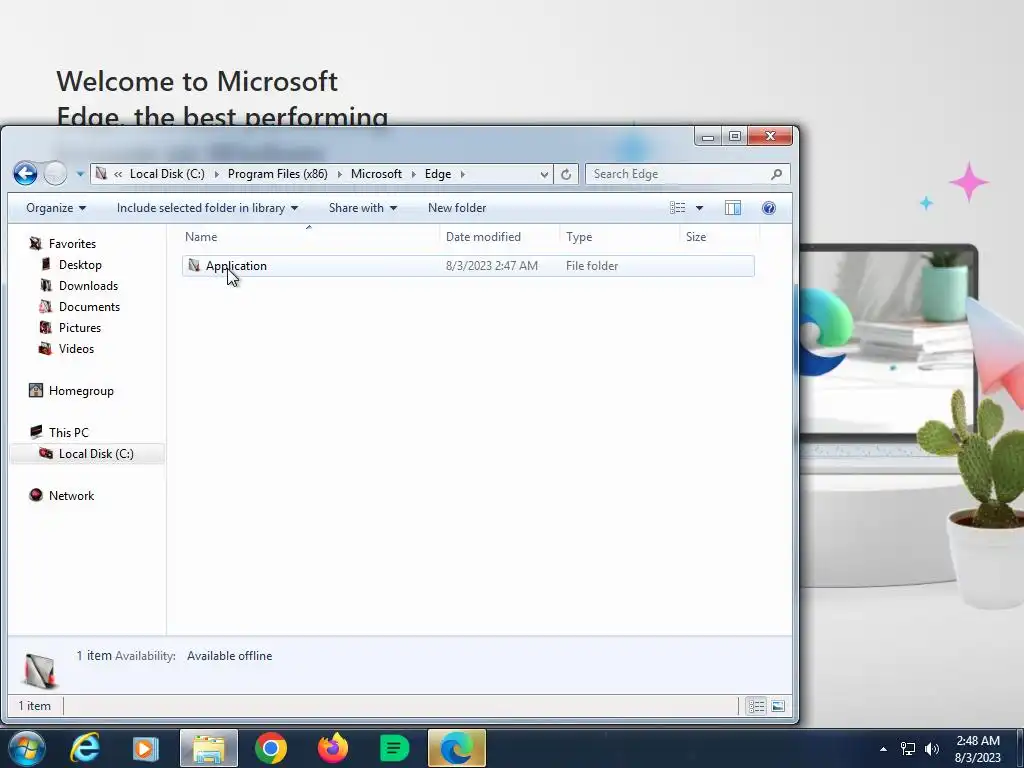Open Desktop in Favorites
1024x768 pixels.
click(80, 264)
